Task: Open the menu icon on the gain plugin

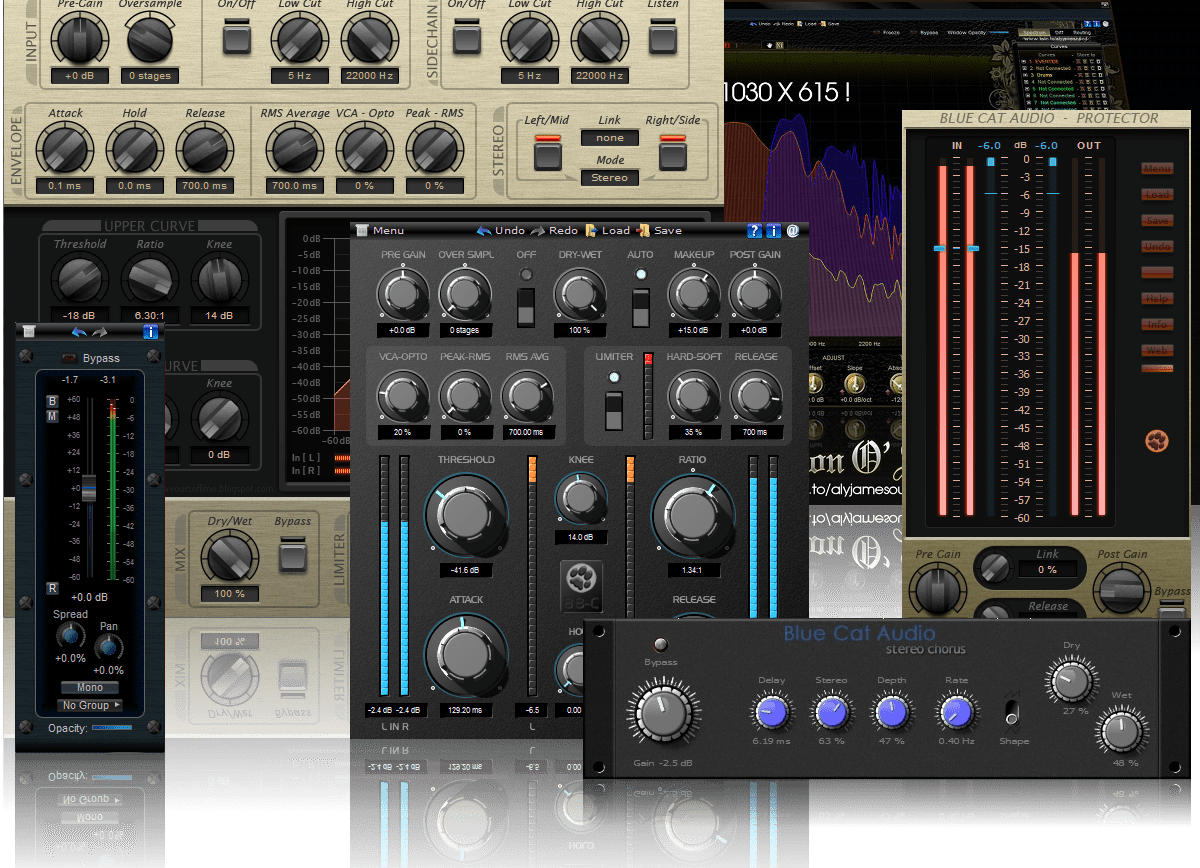Action: point(29,332)
